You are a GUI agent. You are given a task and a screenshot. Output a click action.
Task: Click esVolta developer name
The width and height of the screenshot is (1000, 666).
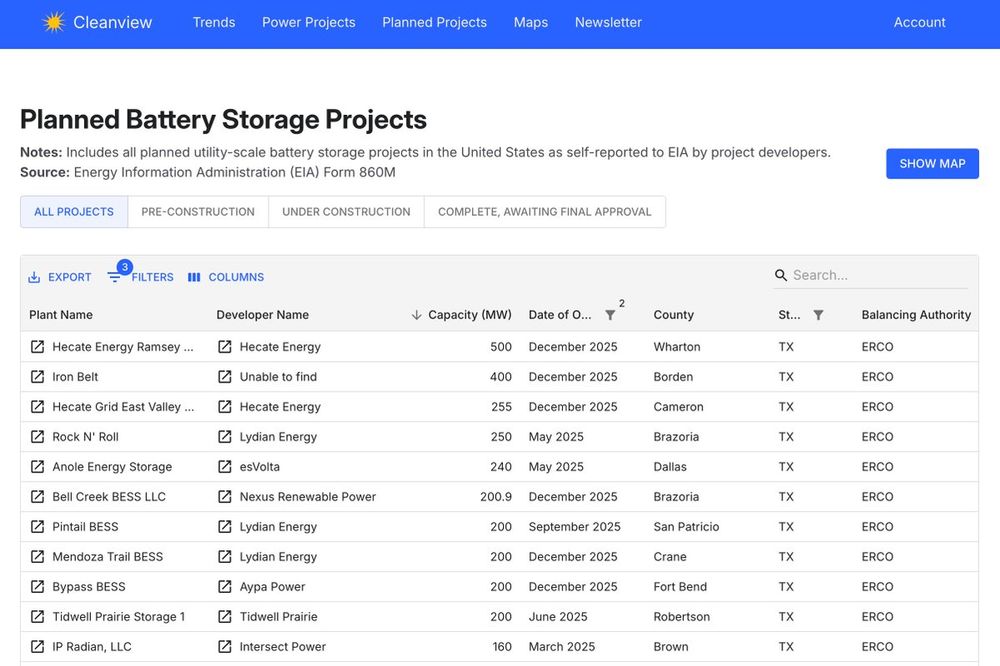click(x=260, y=466)
